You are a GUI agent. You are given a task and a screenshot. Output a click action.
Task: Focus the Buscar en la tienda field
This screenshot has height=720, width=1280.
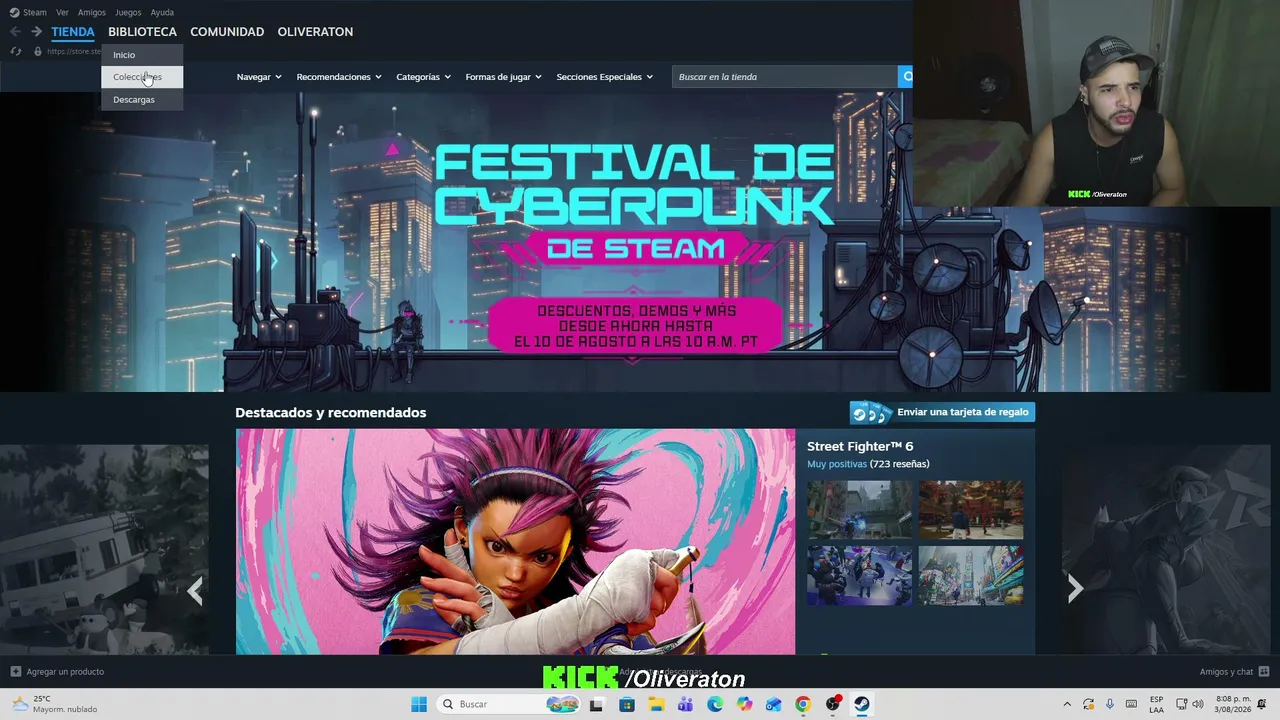point(785,77)
